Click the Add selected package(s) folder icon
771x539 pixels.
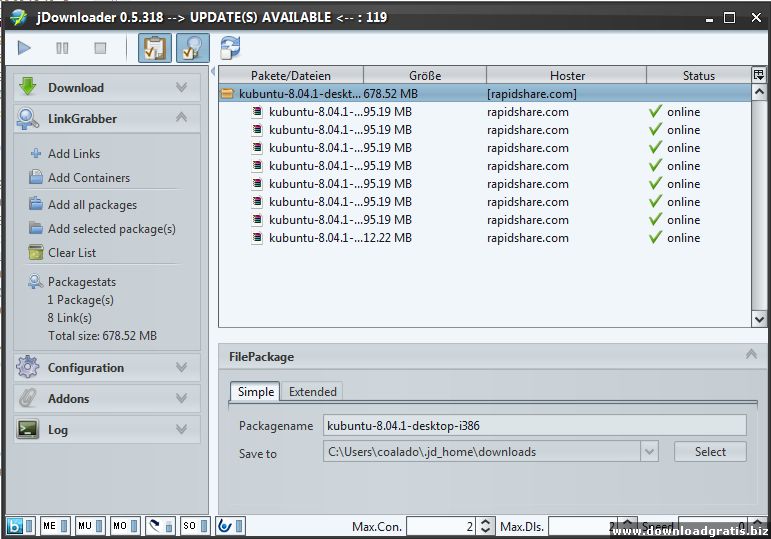[x=36, y=228]
